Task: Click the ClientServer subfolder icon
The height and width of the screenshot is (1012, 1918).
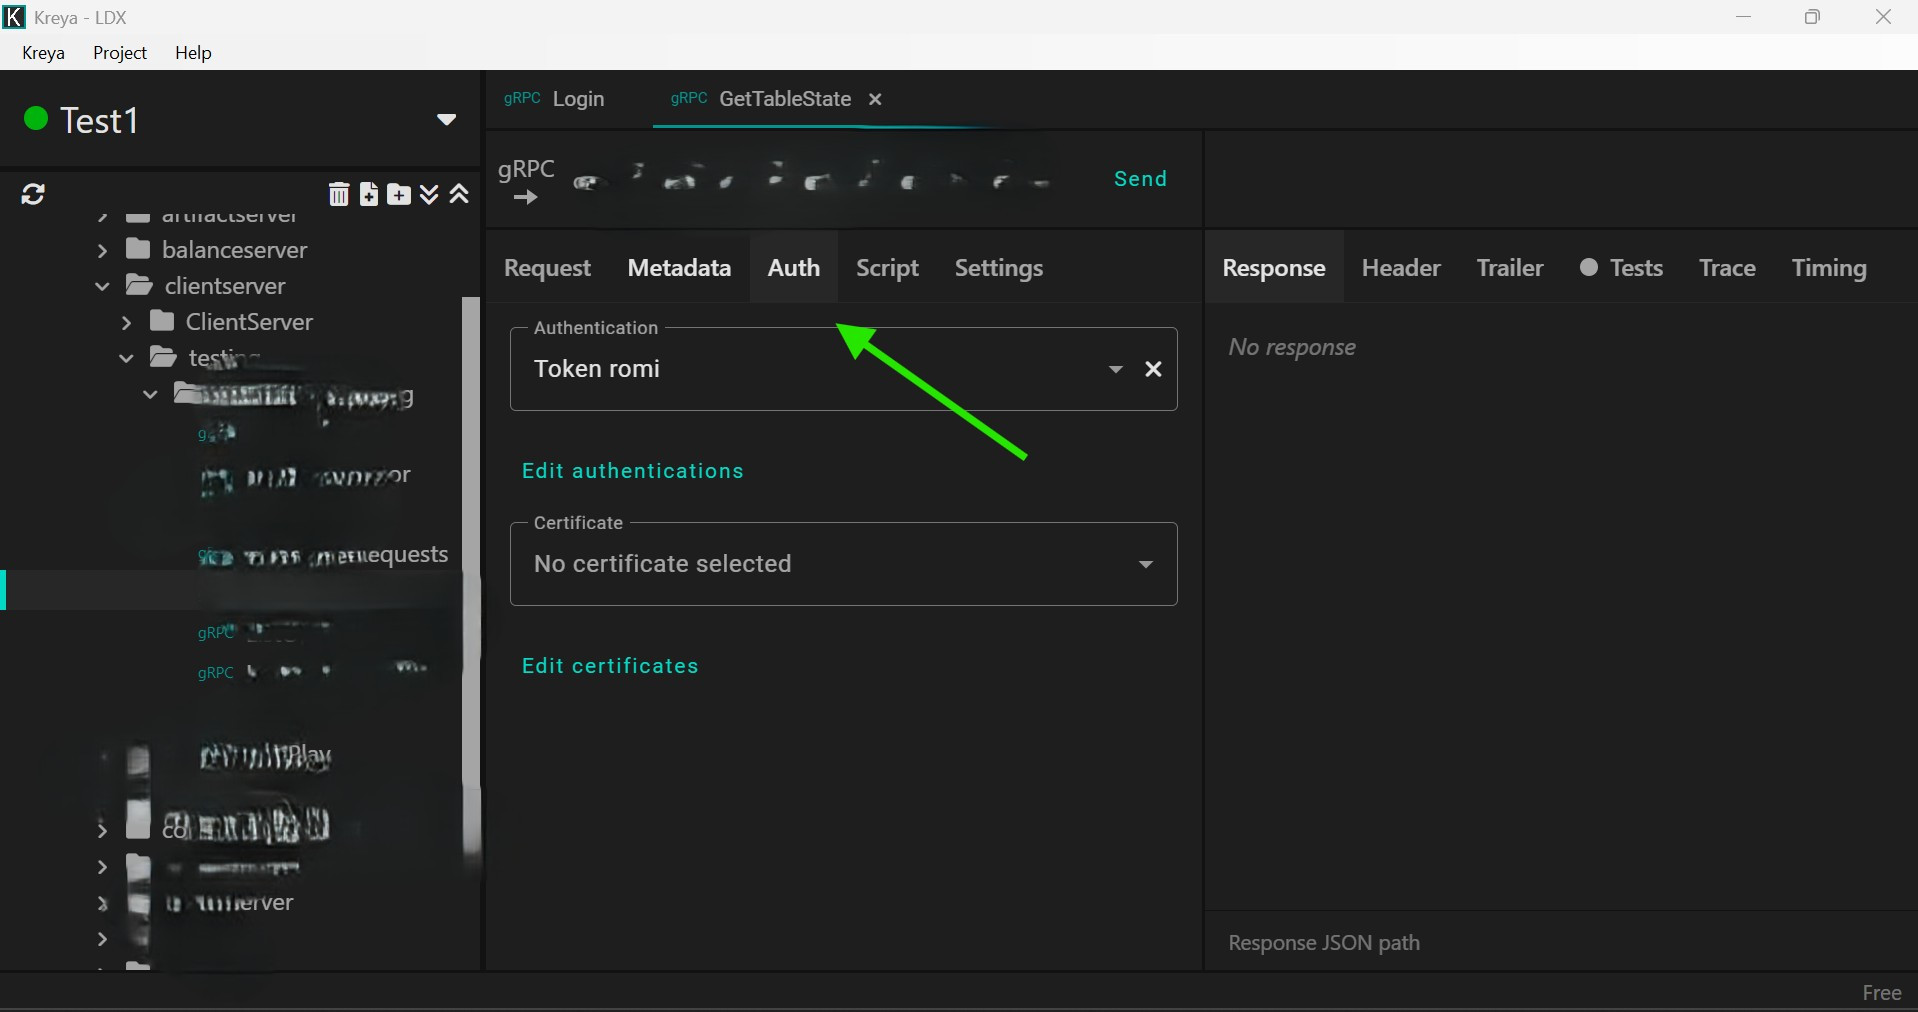Action: [162, 321]
